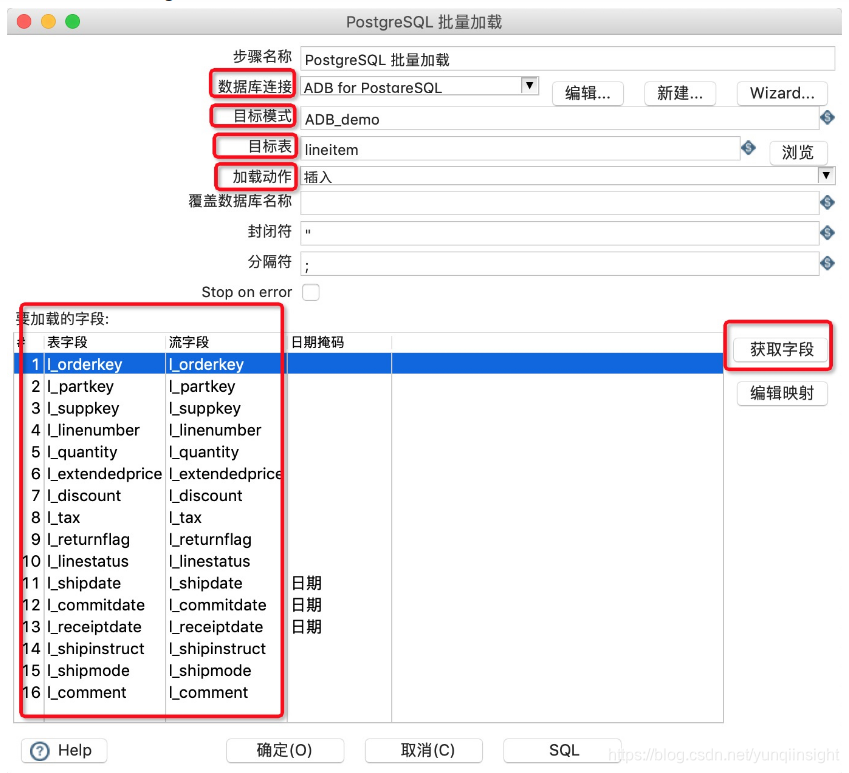Click the 获取字段 get fields button
849x773 pixels.
click(781, 349)
